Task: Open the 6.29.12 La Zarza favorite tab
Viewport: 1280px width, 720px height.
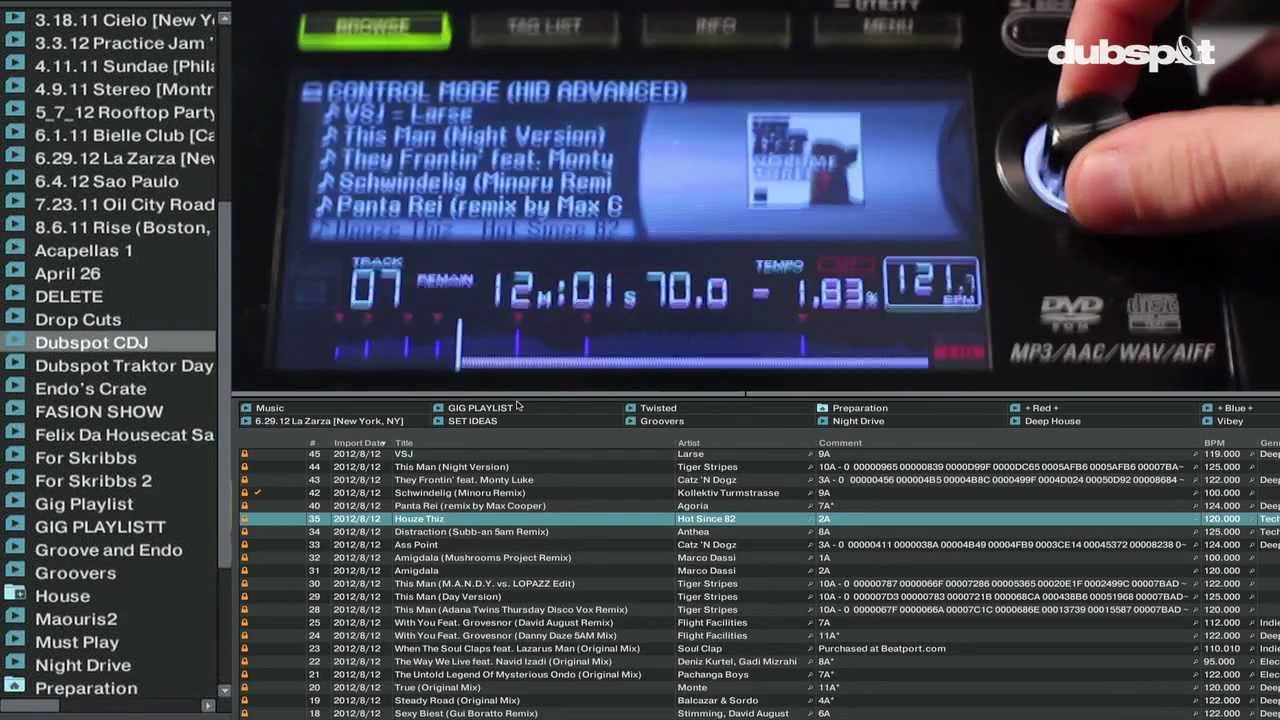Action: pyautogui.click(x=329, y=421)
